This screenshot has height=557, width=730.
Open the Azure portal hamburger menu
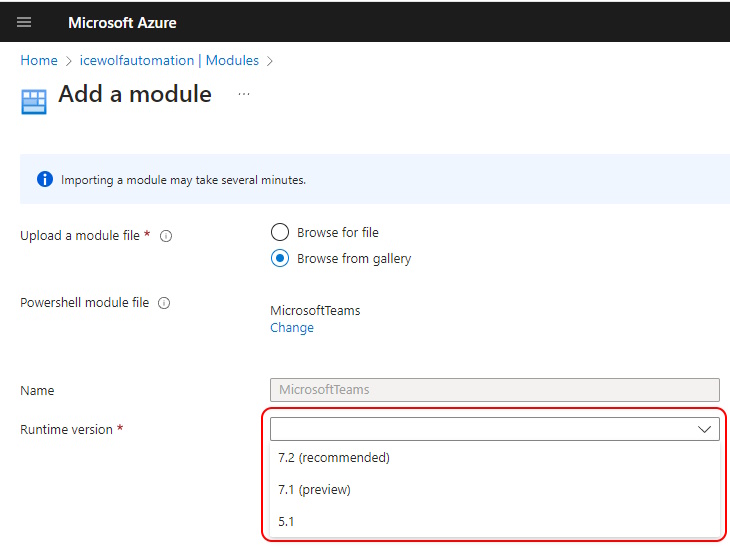(x=24, y=22)
